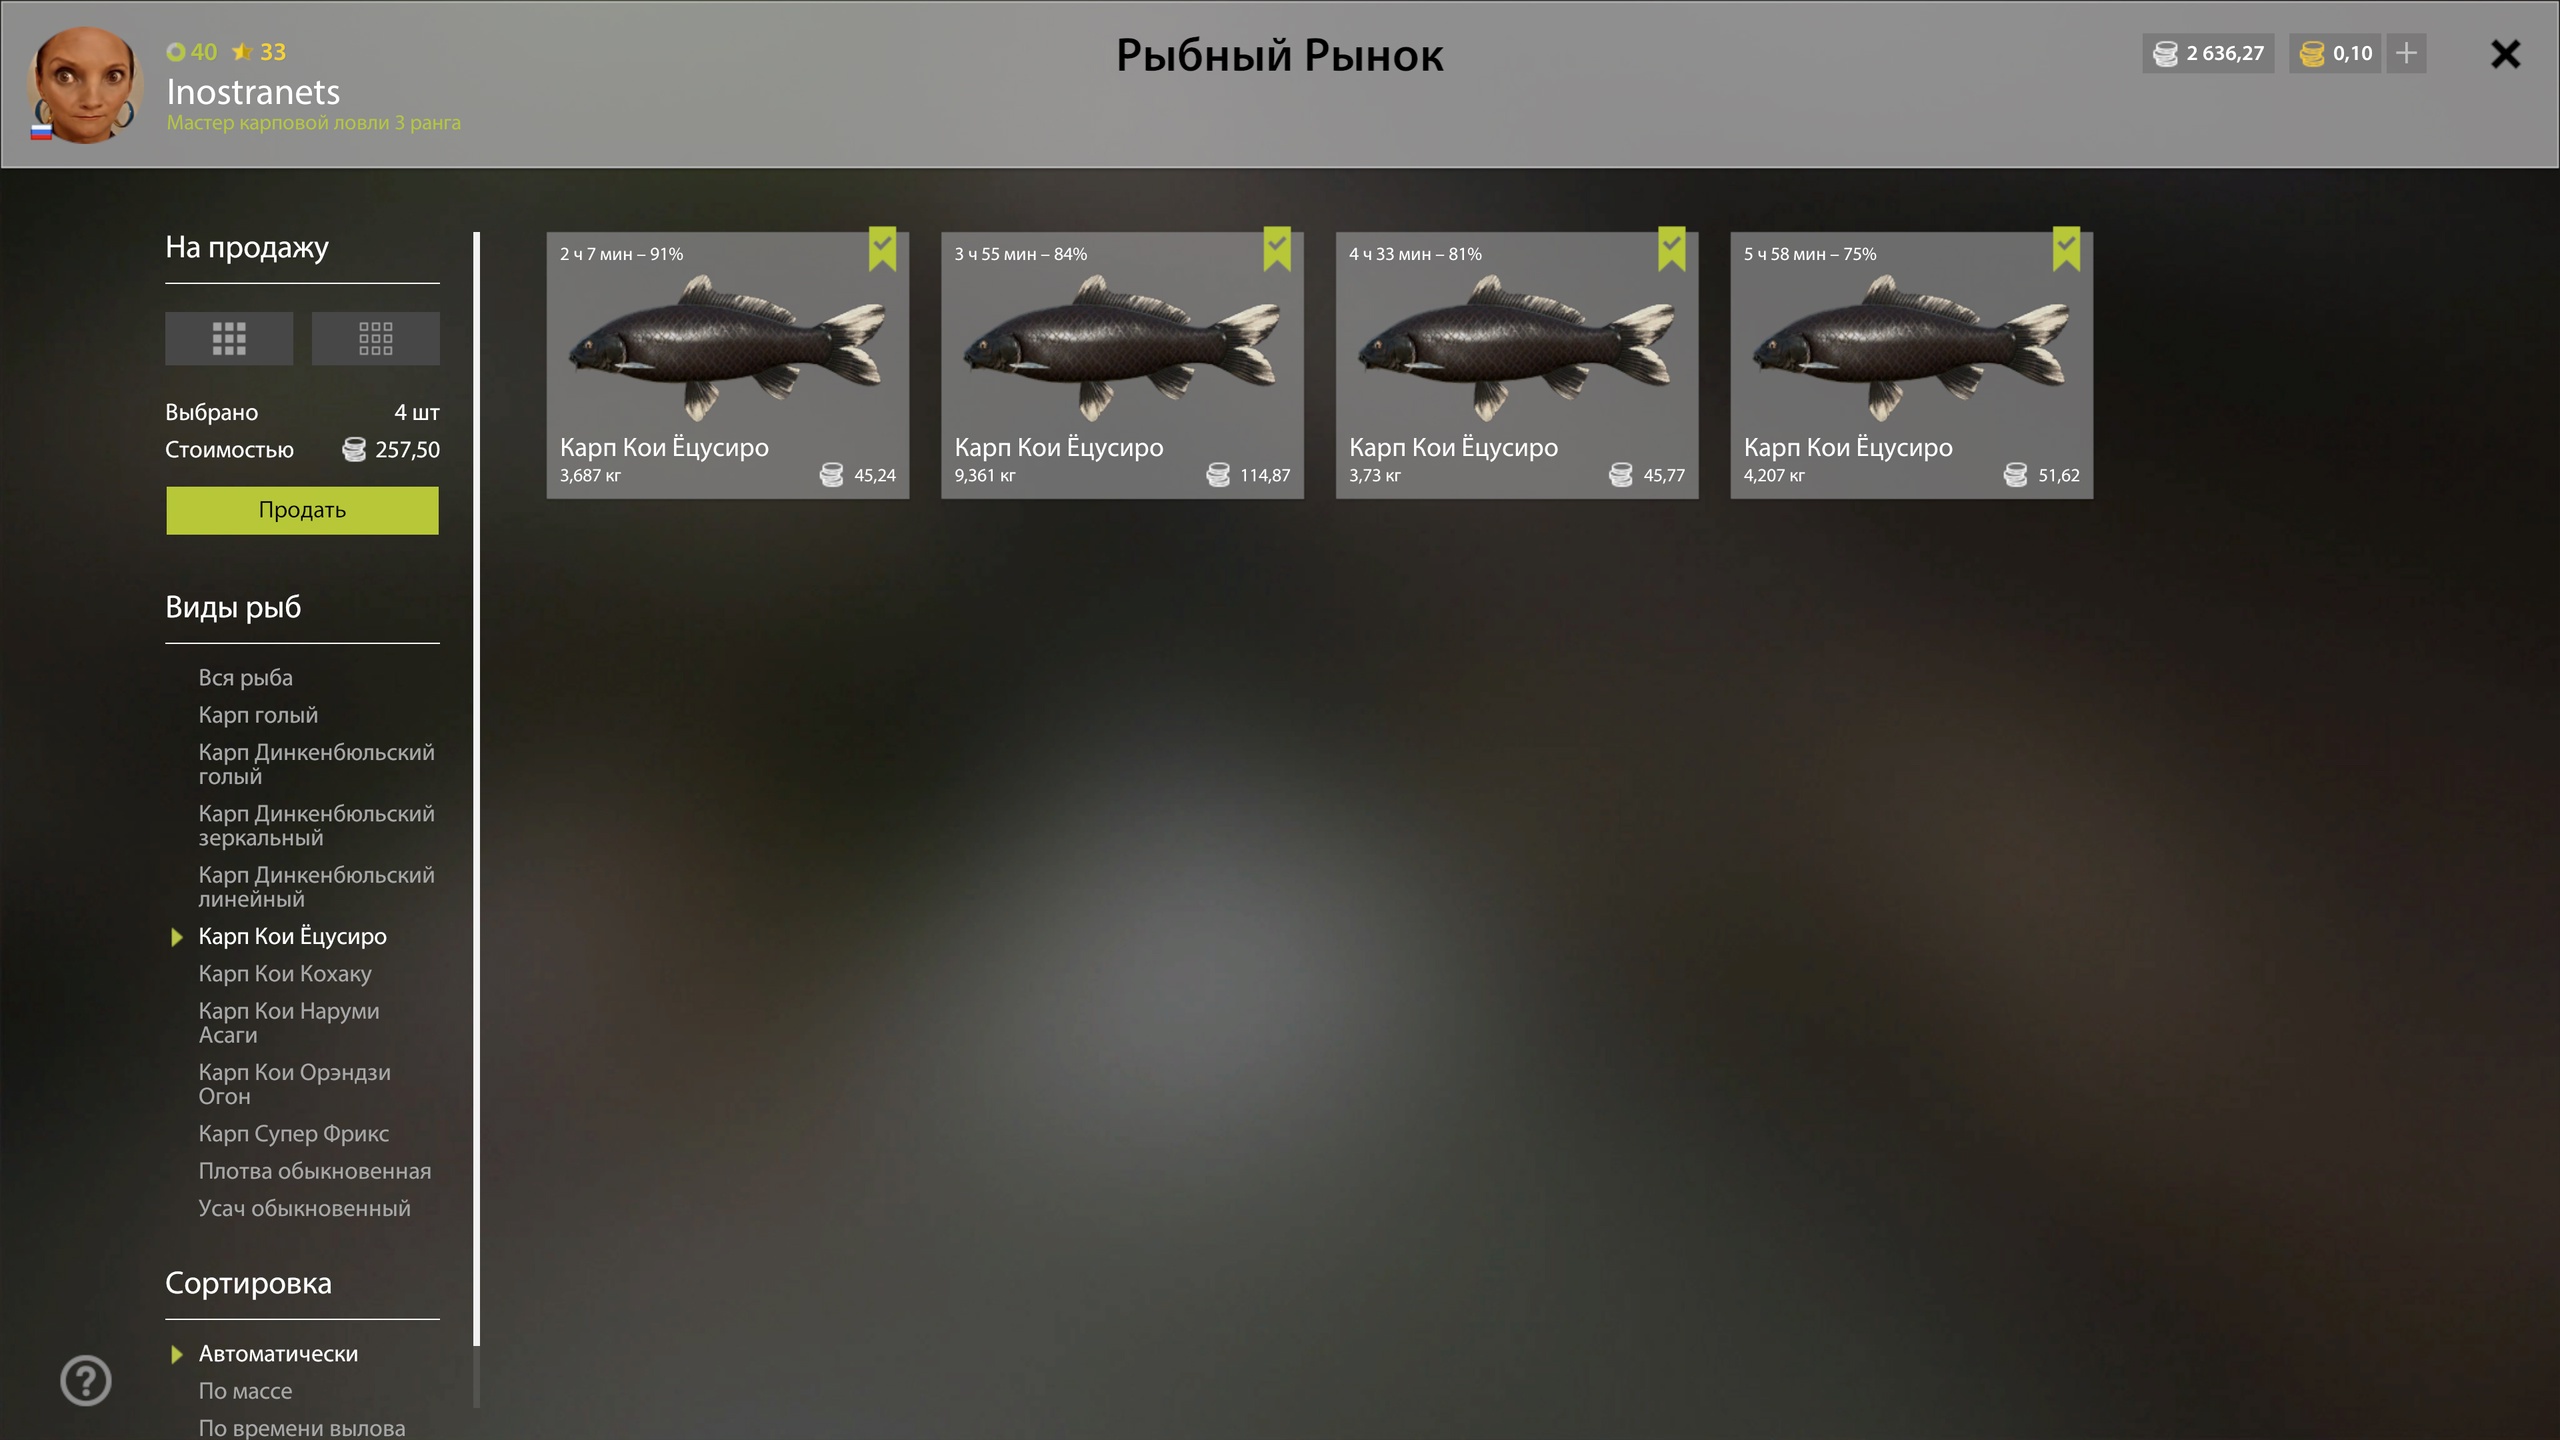Click the hollow grid deselect-all icon
This screenshot has height=1440, width=2560.
coord(375,338)
